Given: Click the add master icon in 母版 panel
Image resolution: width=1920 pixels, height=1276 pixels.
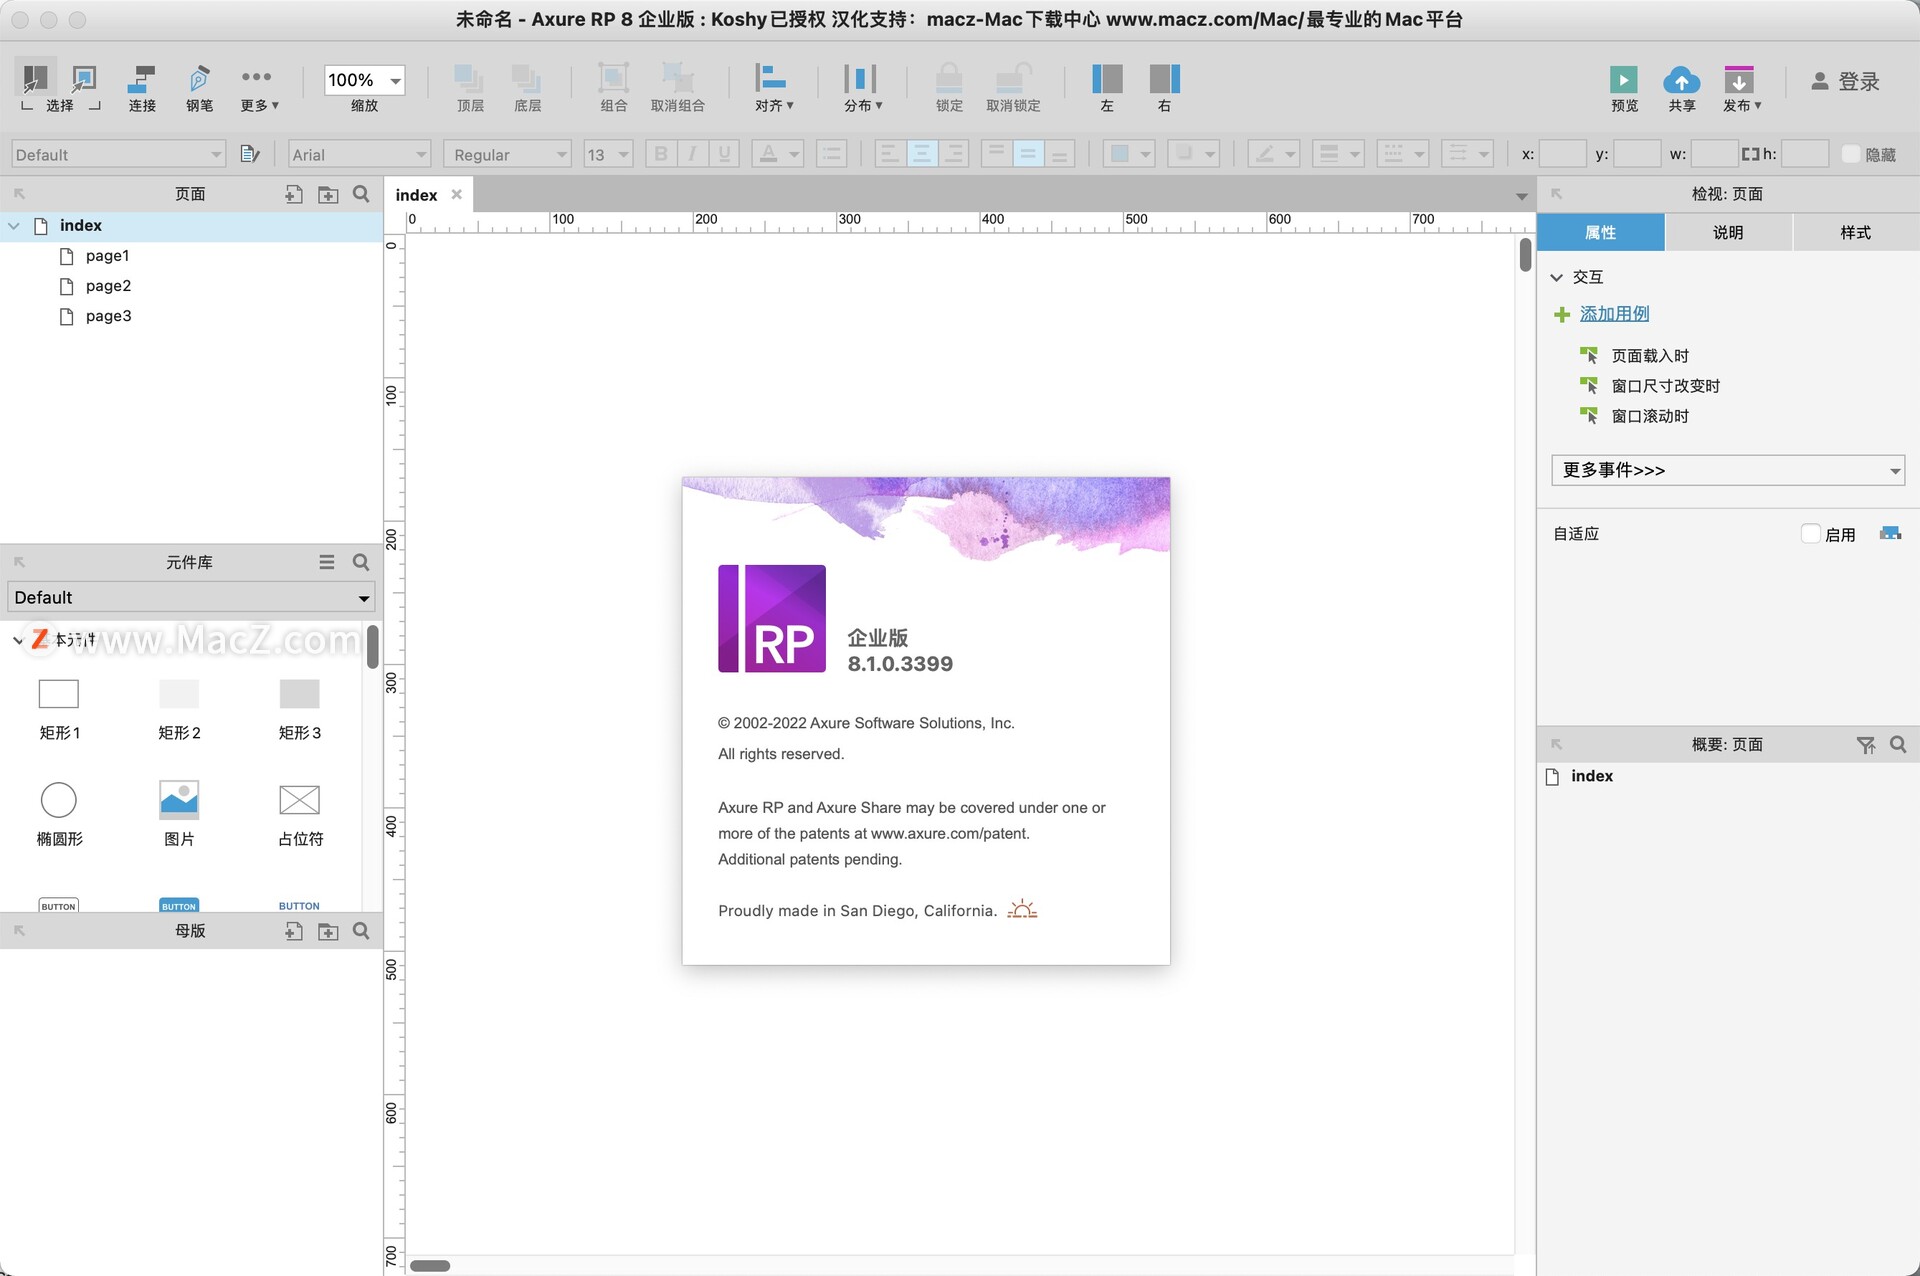Looking at the screenshot, I should (x=293, y=931).
